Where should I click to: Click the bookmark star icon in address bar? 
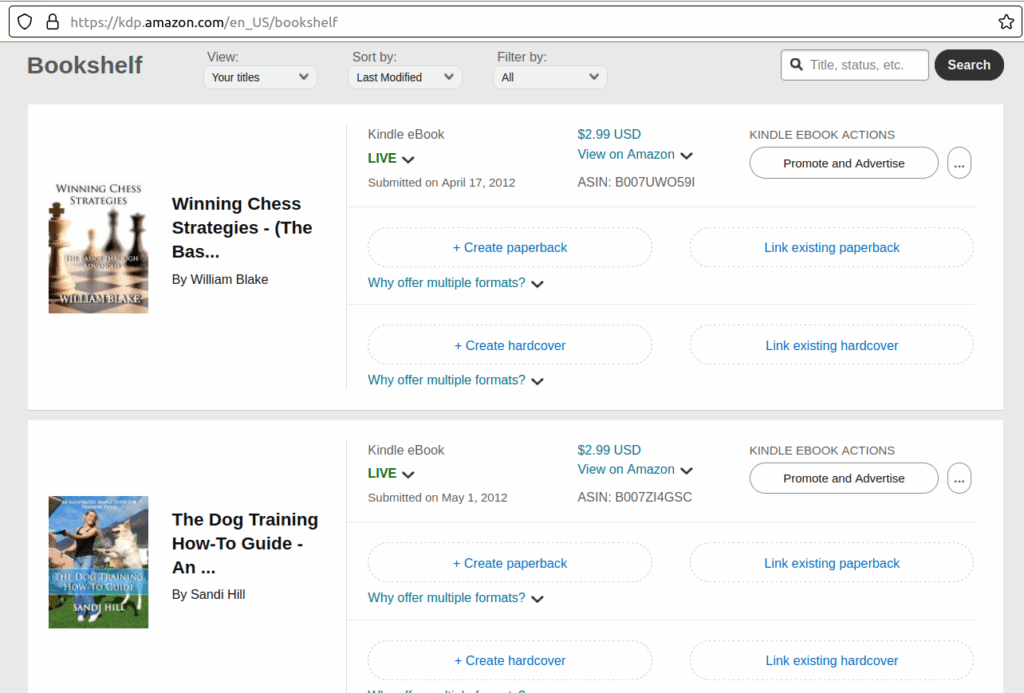(1005, 22)
